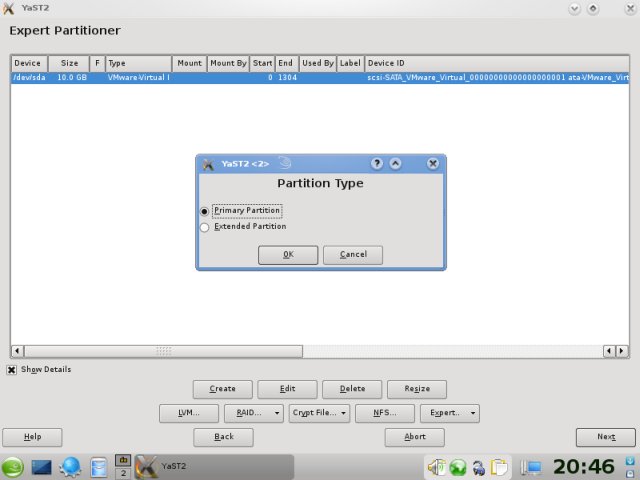Maximize the main YaST2 window

click(593, 9)
